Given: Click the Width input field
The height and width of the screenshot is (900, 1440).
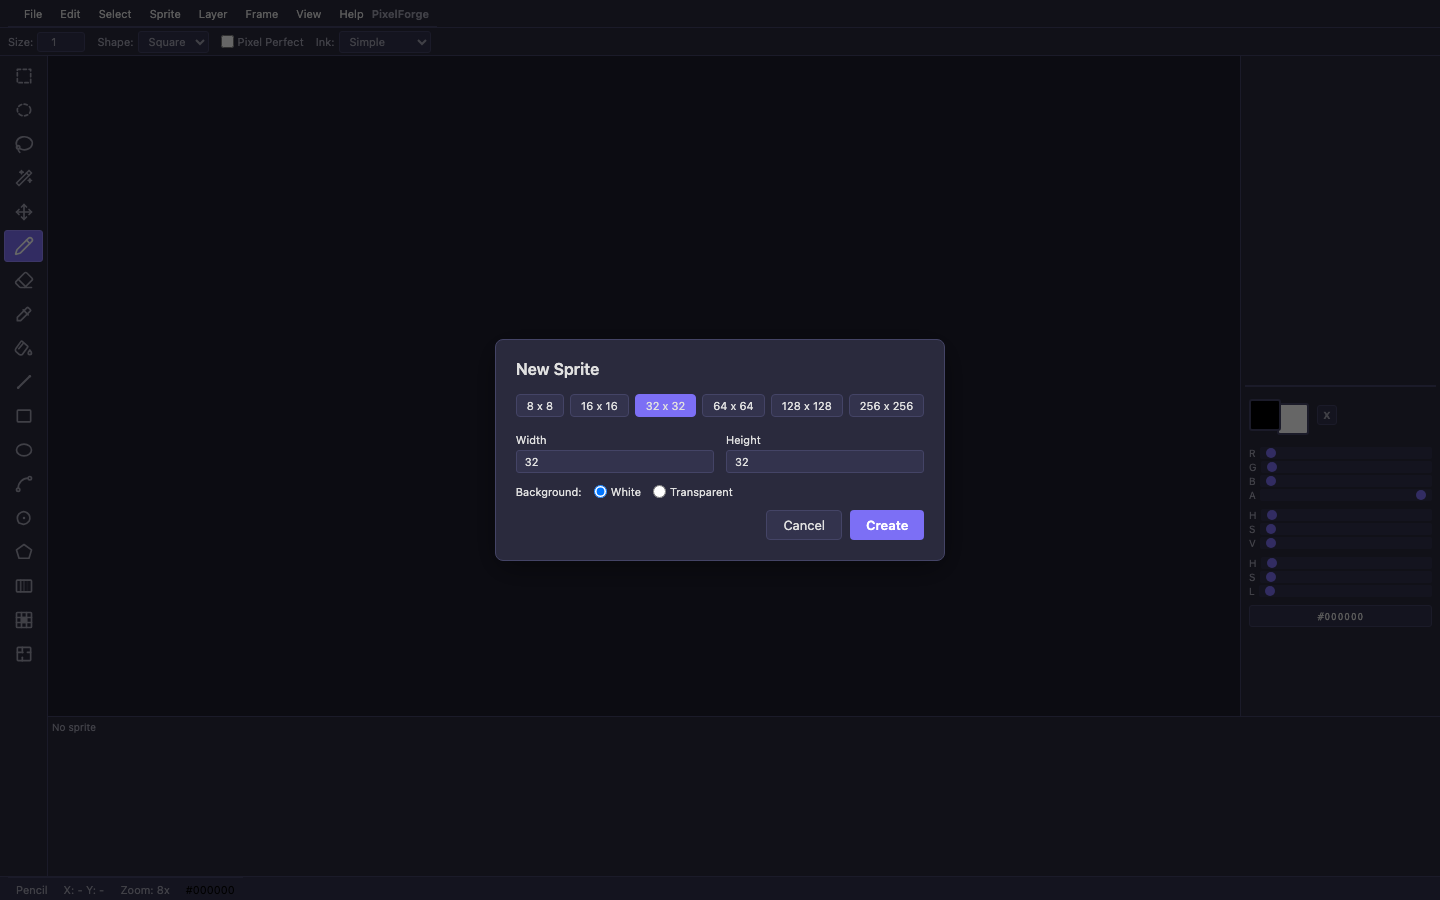Looking at the screenshot, I should (614, 462).
